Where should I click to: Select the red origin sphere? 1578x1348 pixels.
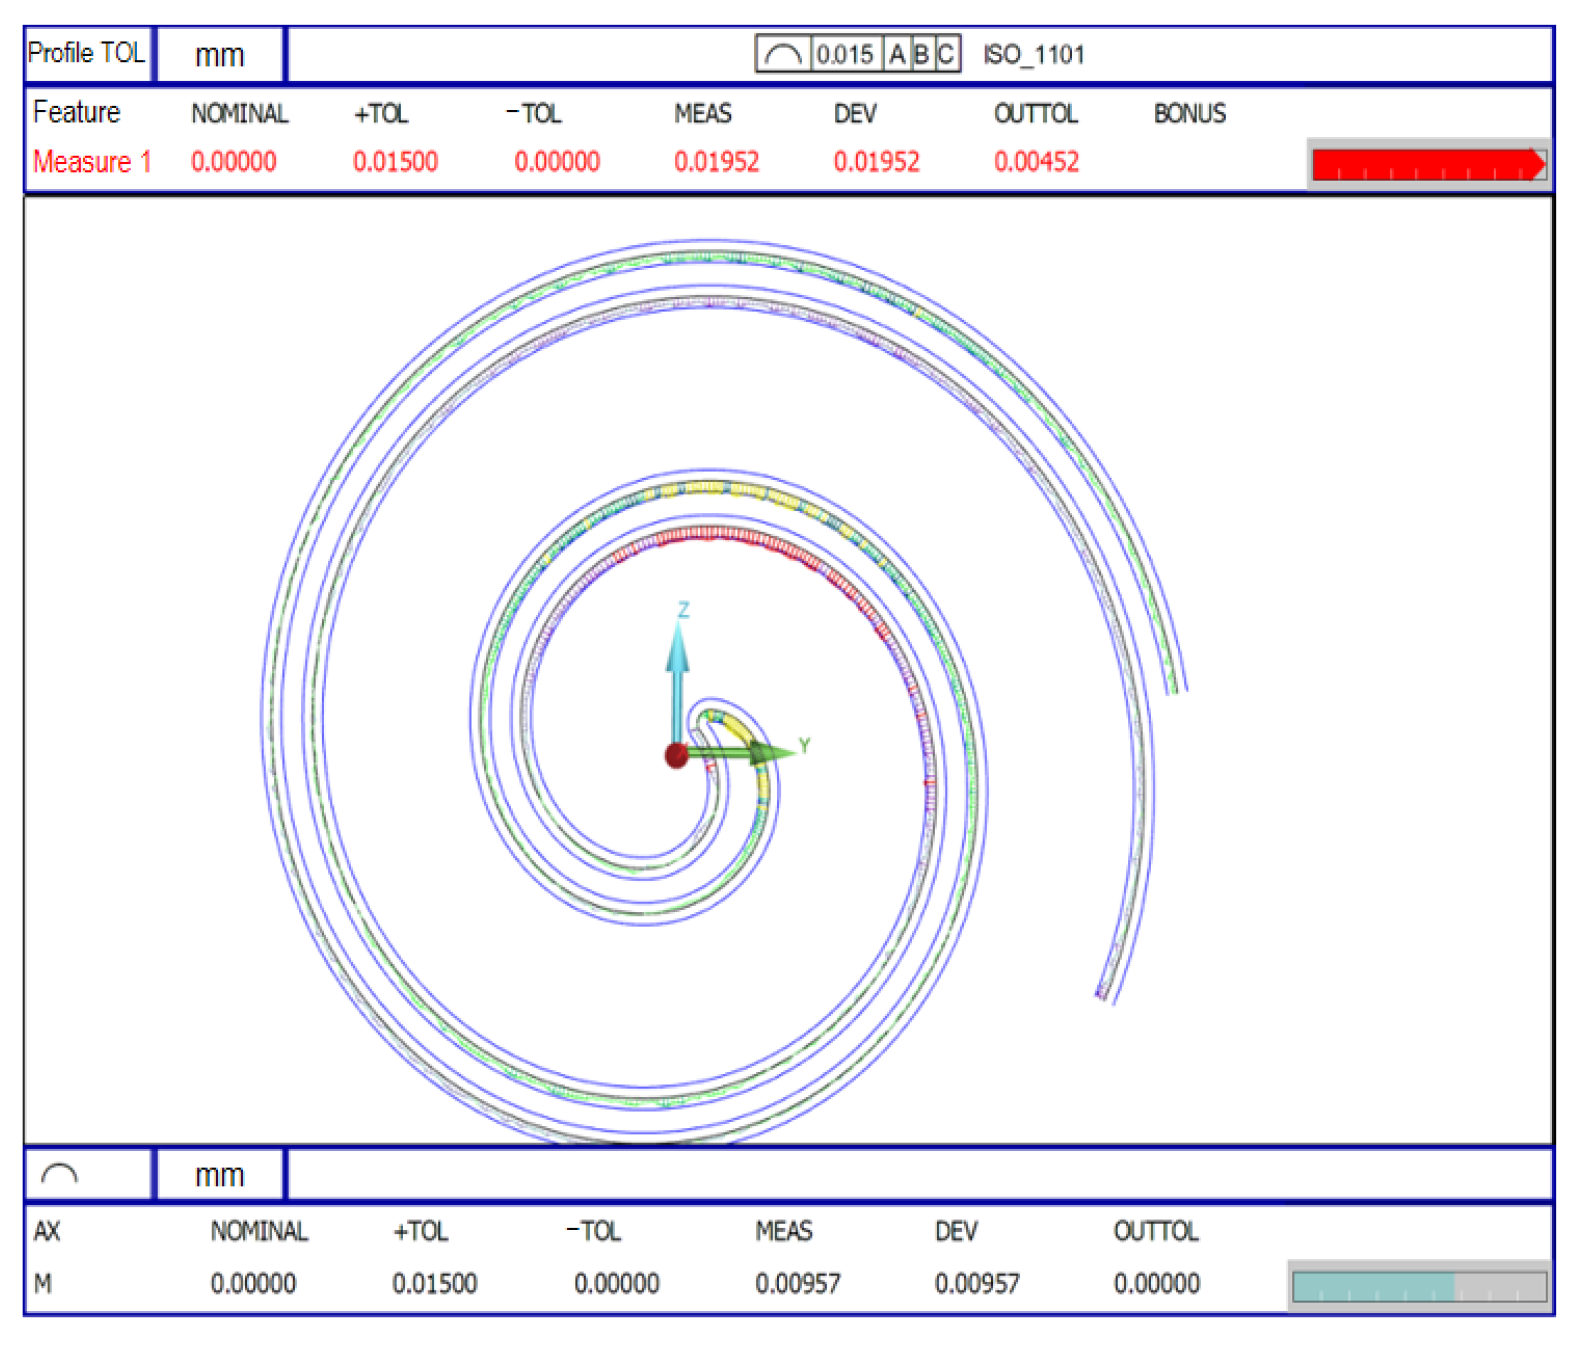(x=676, y=755)
